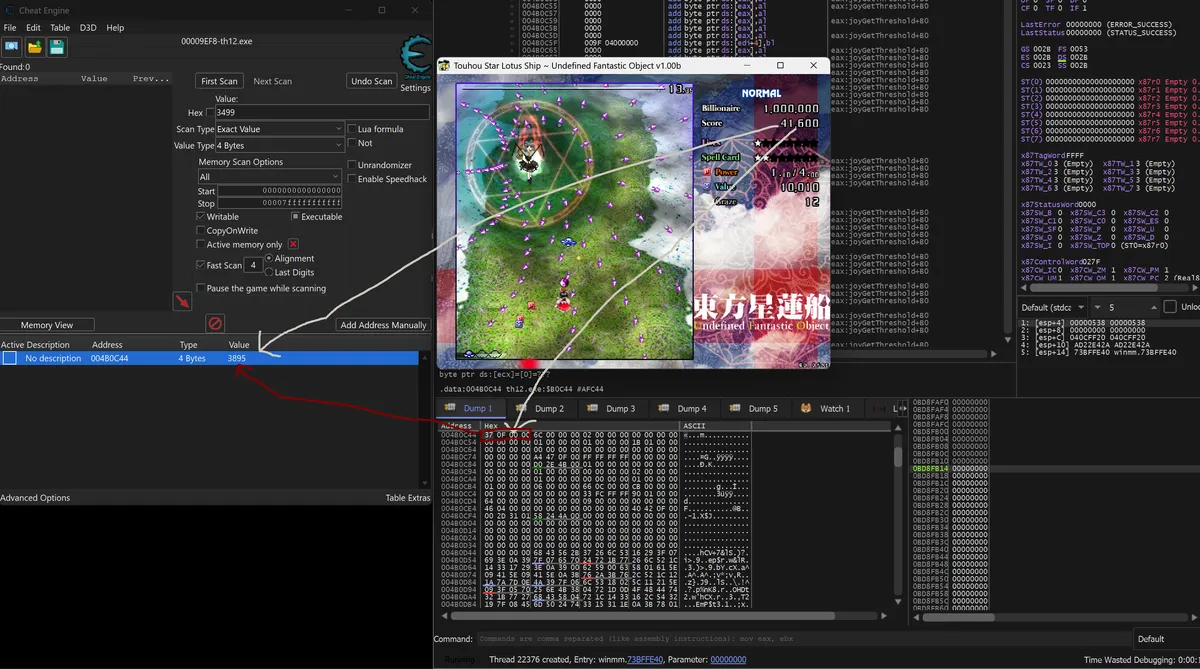
Task: Toggle the Not checkbox
Action: [x=351, y=143]
